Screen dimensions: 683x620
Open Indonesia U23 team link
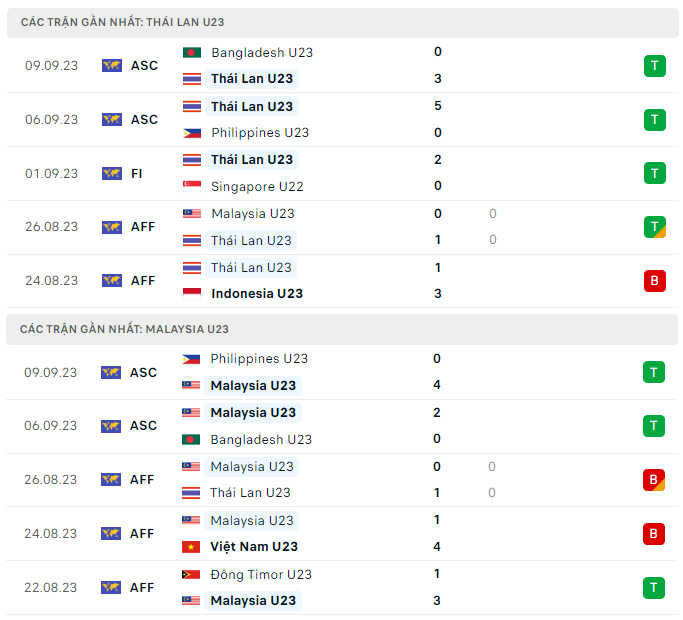pos(257,293)
